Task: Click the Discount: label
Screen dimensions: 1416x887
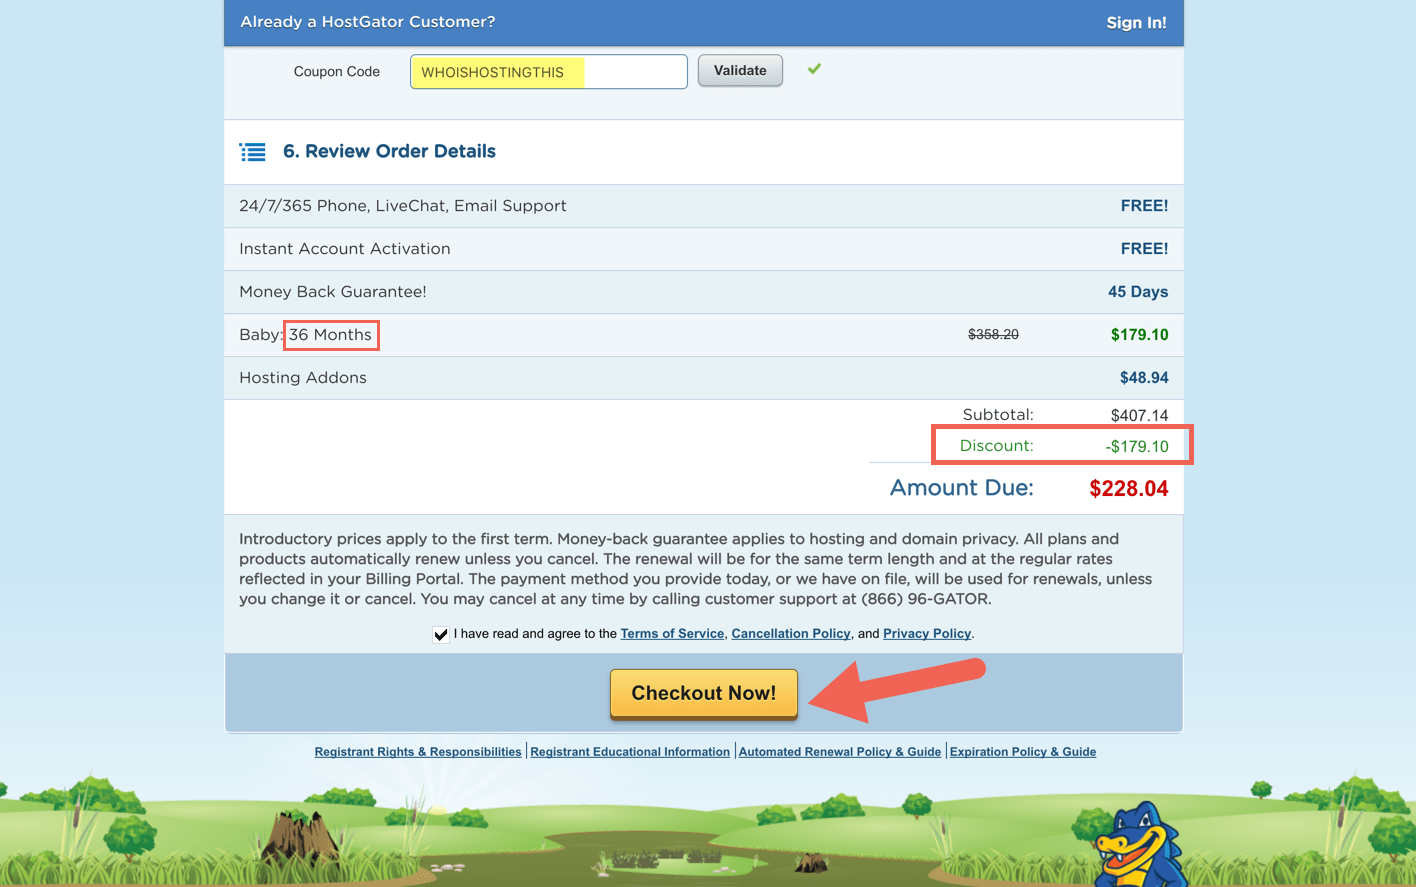Action: pyautogui.click(x=997, y=446)
